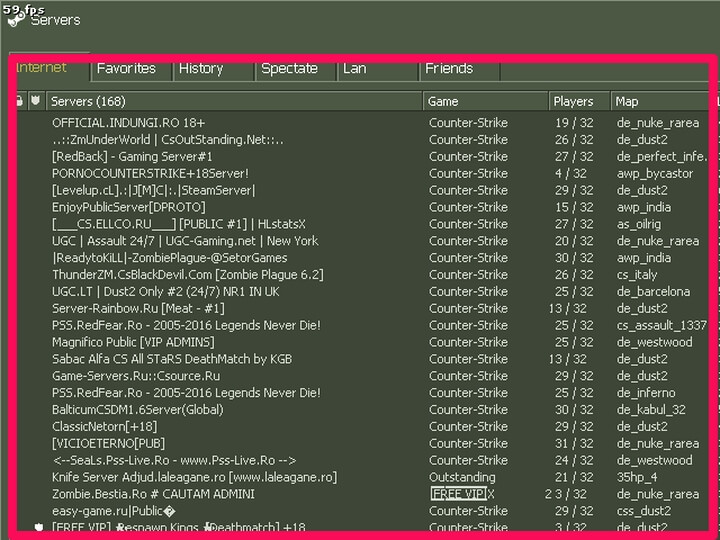Sort by password lock icon column
The height and width of the screenshot is (540, 720).
click(19, 101)
